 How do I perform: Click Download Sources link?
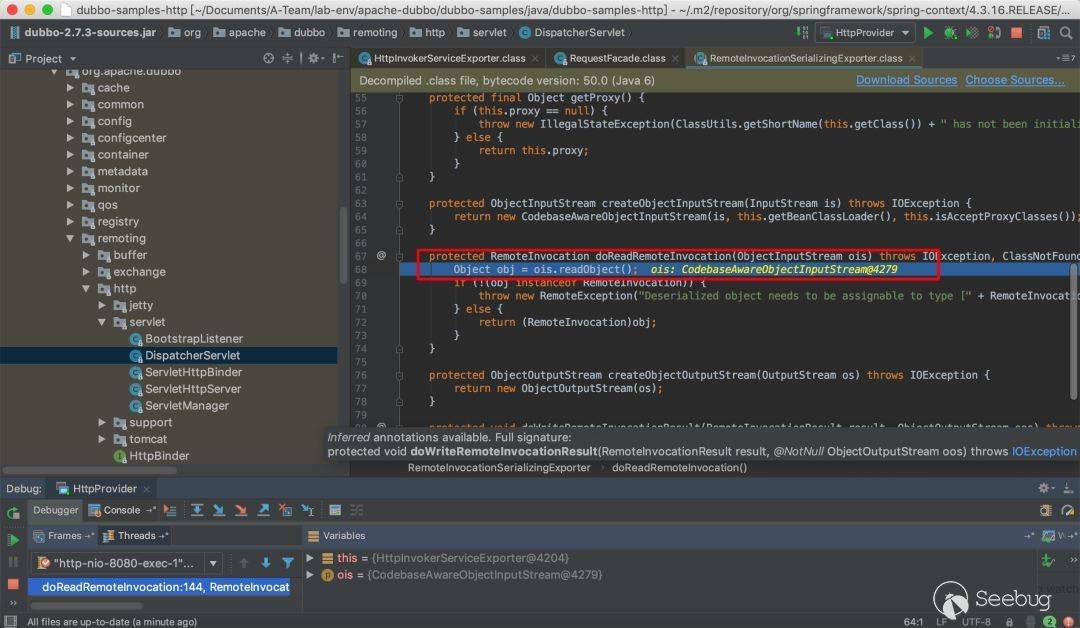point(906,80)
